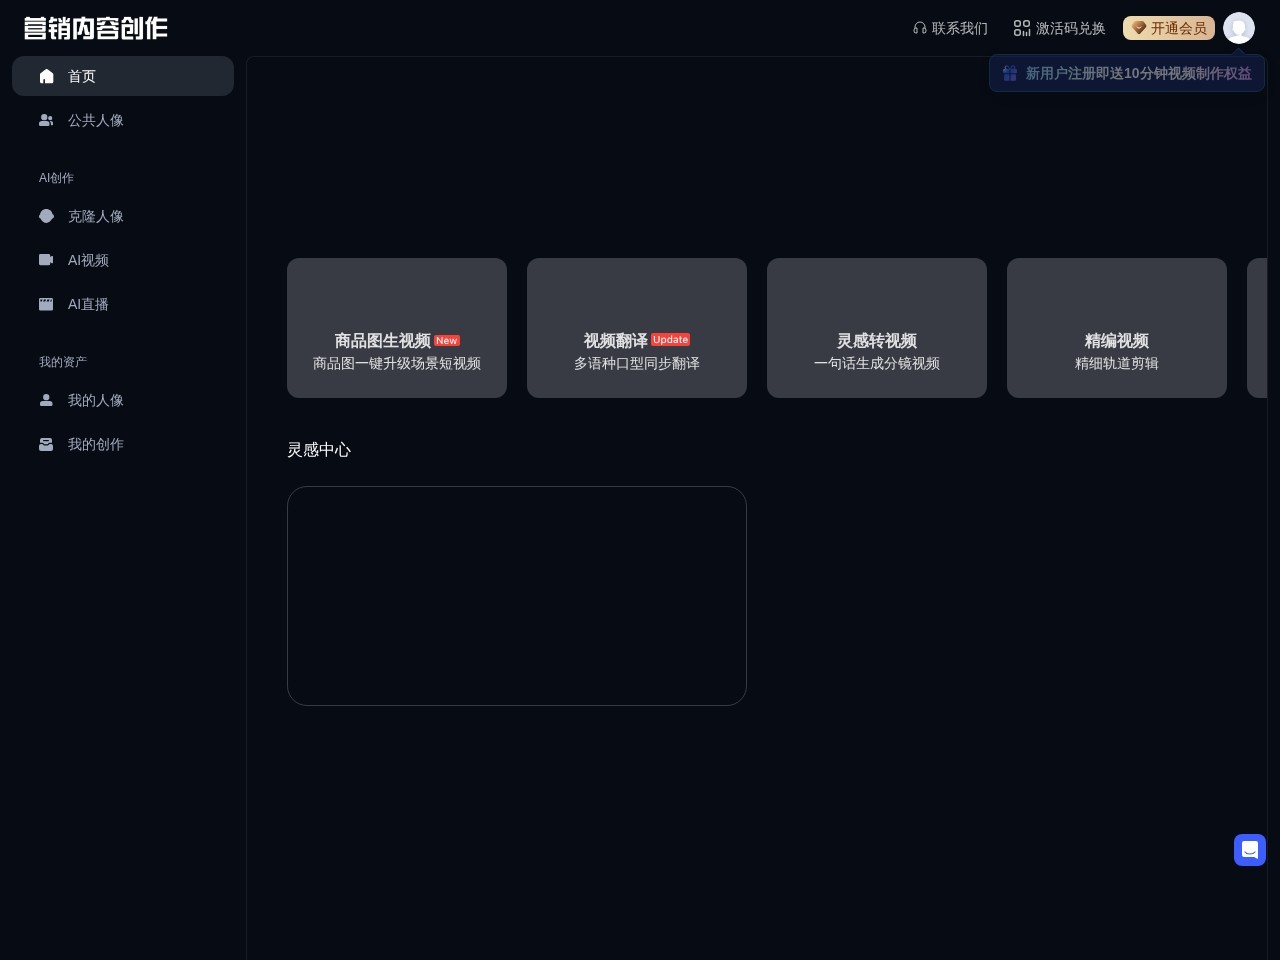Click the 克隆人像 icon in sidebar
The width and height of the screenshot is (1280, 960).
46,216
